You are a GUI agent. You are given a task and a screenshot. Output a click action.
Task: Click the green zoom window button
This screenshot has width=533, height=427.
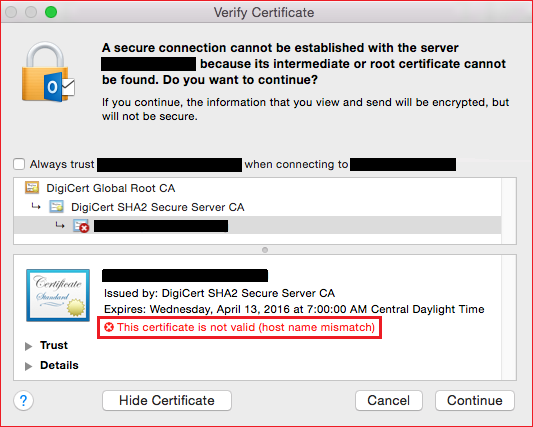51,12
